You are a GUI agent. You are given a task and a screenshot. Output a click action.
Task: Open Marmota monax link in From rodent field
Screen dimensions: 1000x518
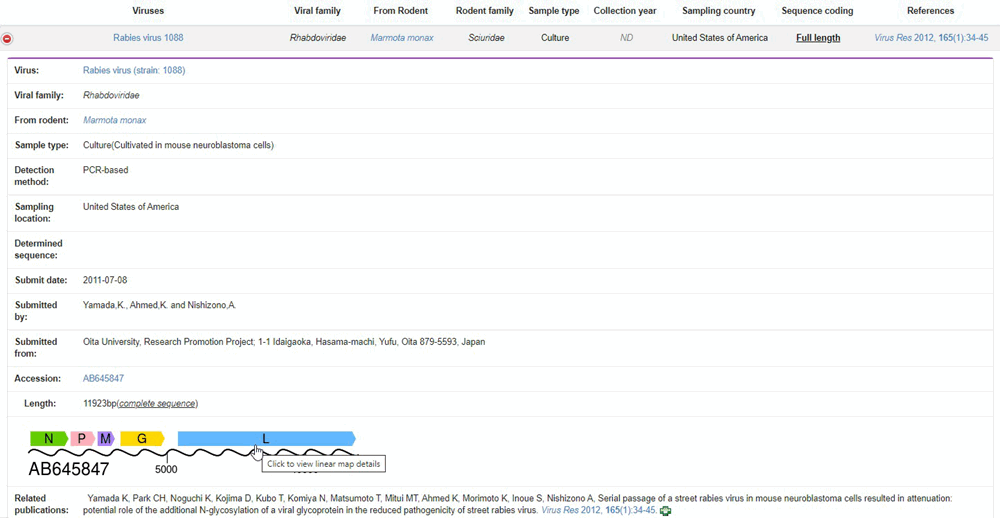pyautogui.click(x=114, y=120)
